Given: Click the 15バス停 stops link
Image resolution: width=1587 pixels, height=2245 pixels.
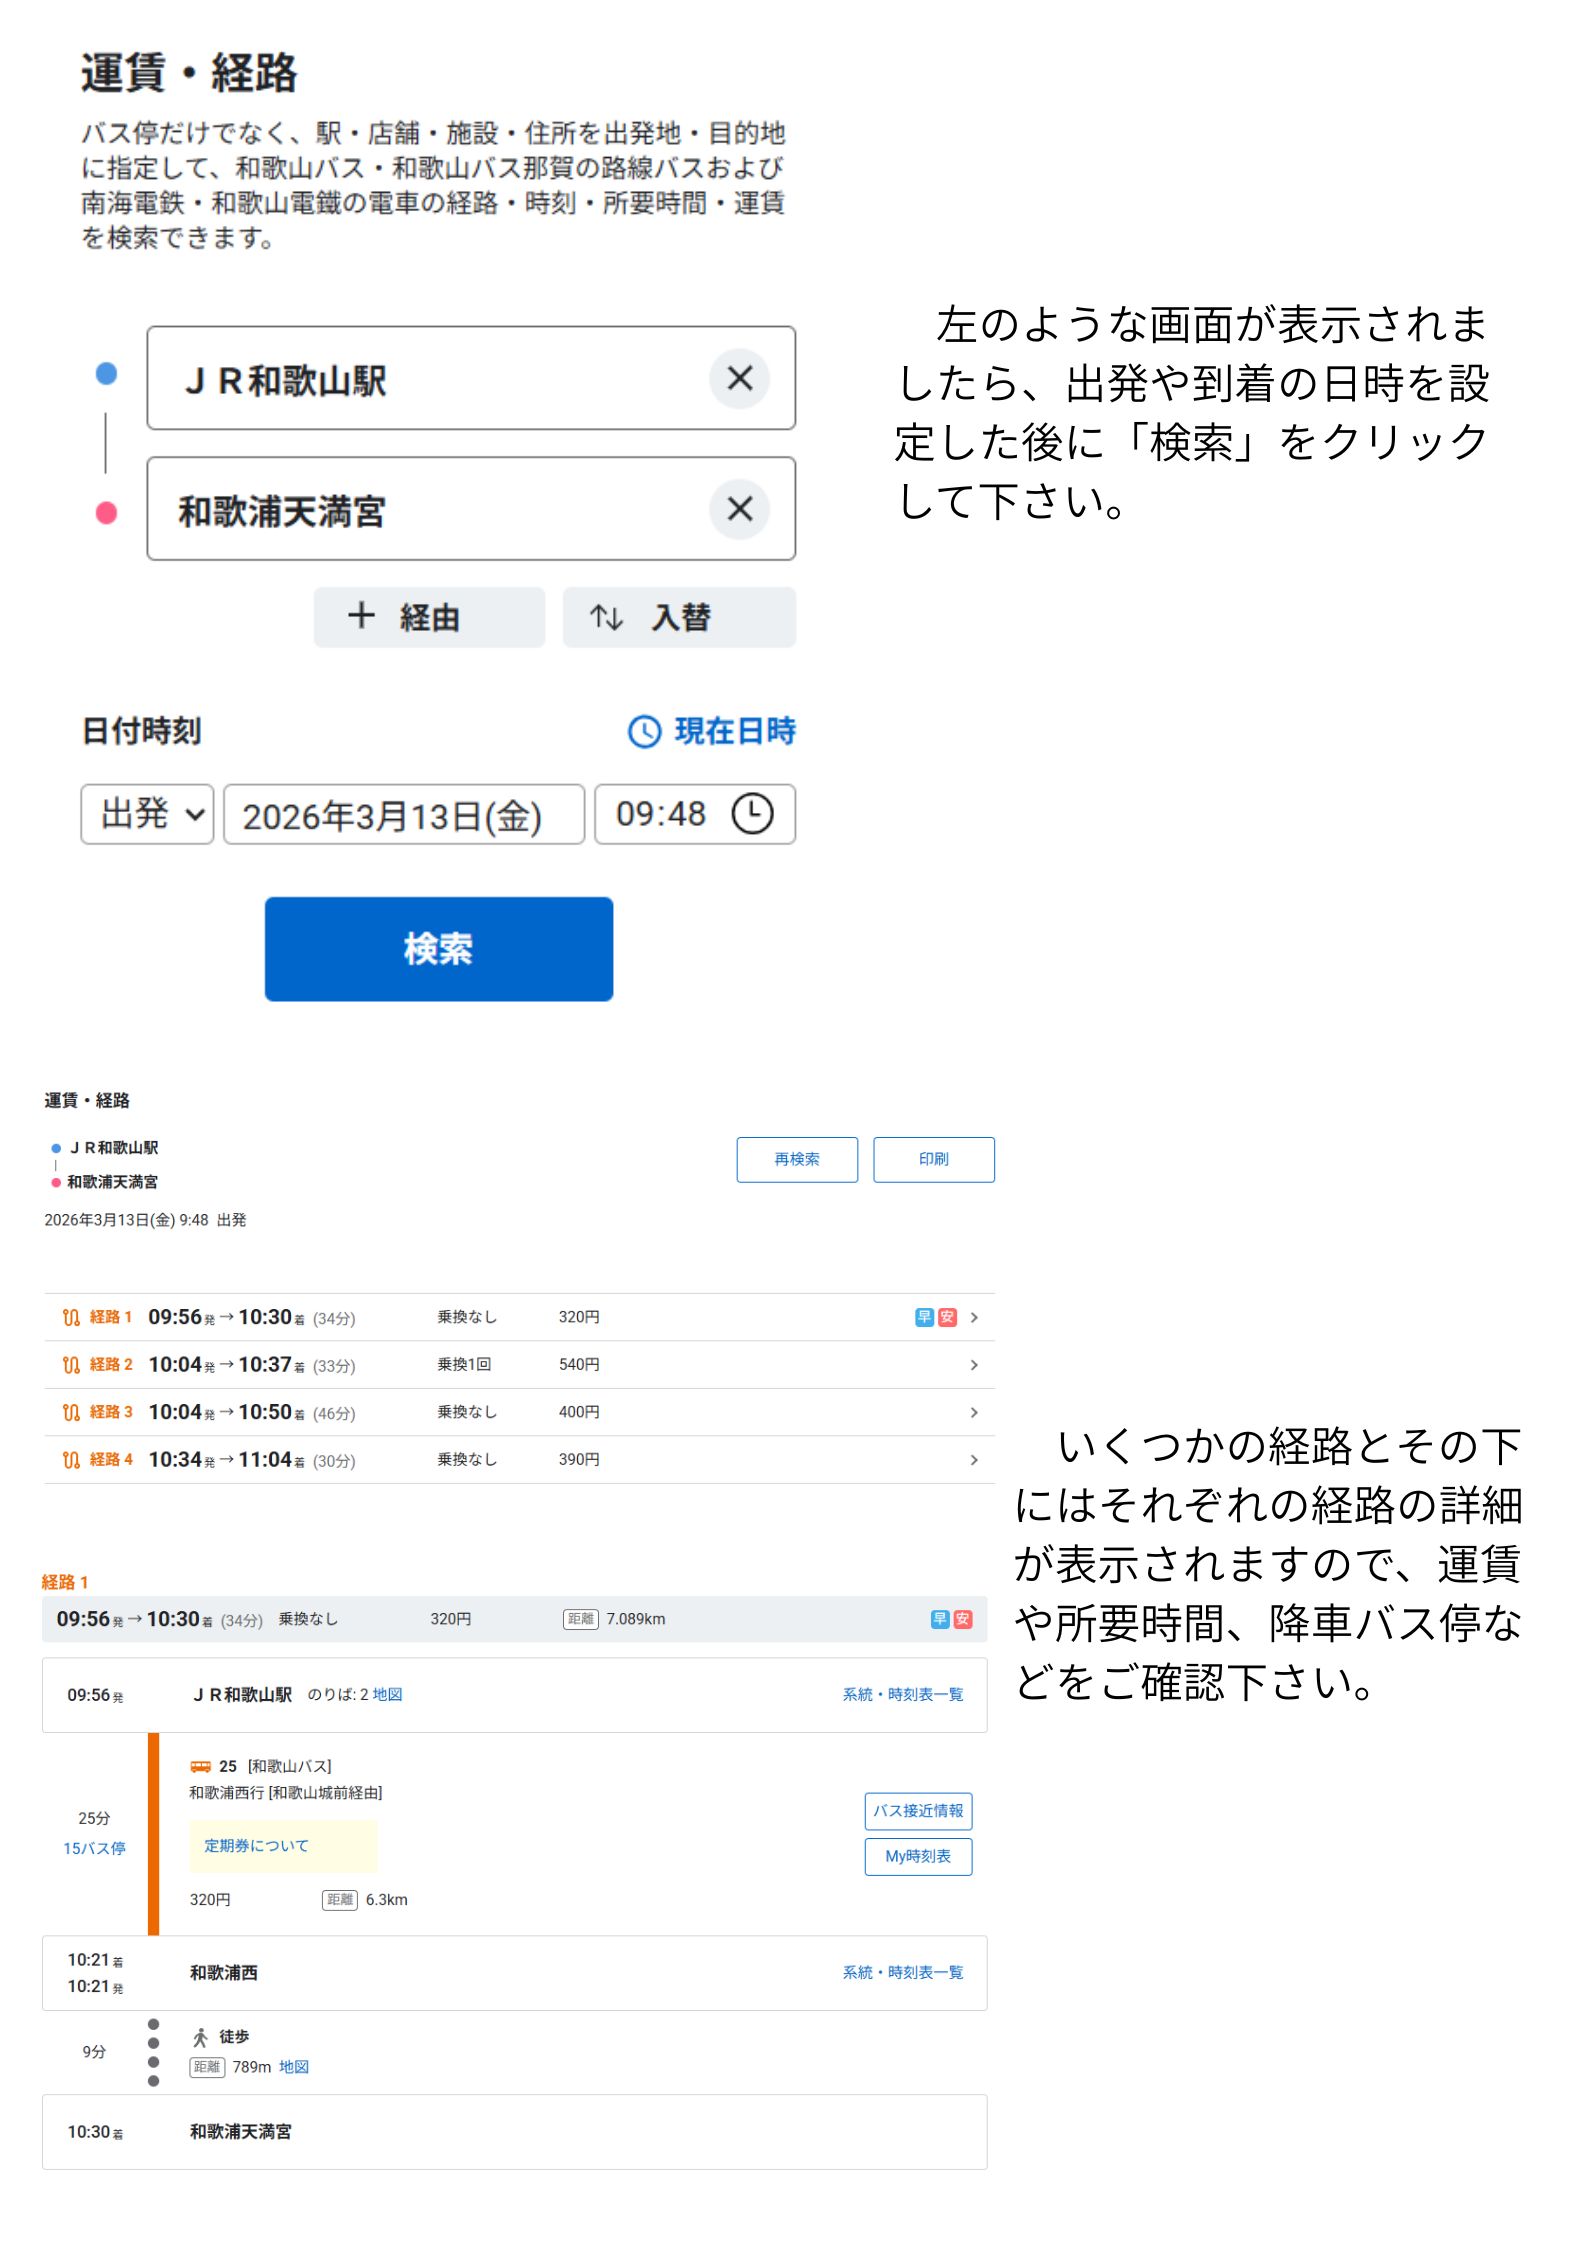Looking at the screenshot, I should point(94,1848).
